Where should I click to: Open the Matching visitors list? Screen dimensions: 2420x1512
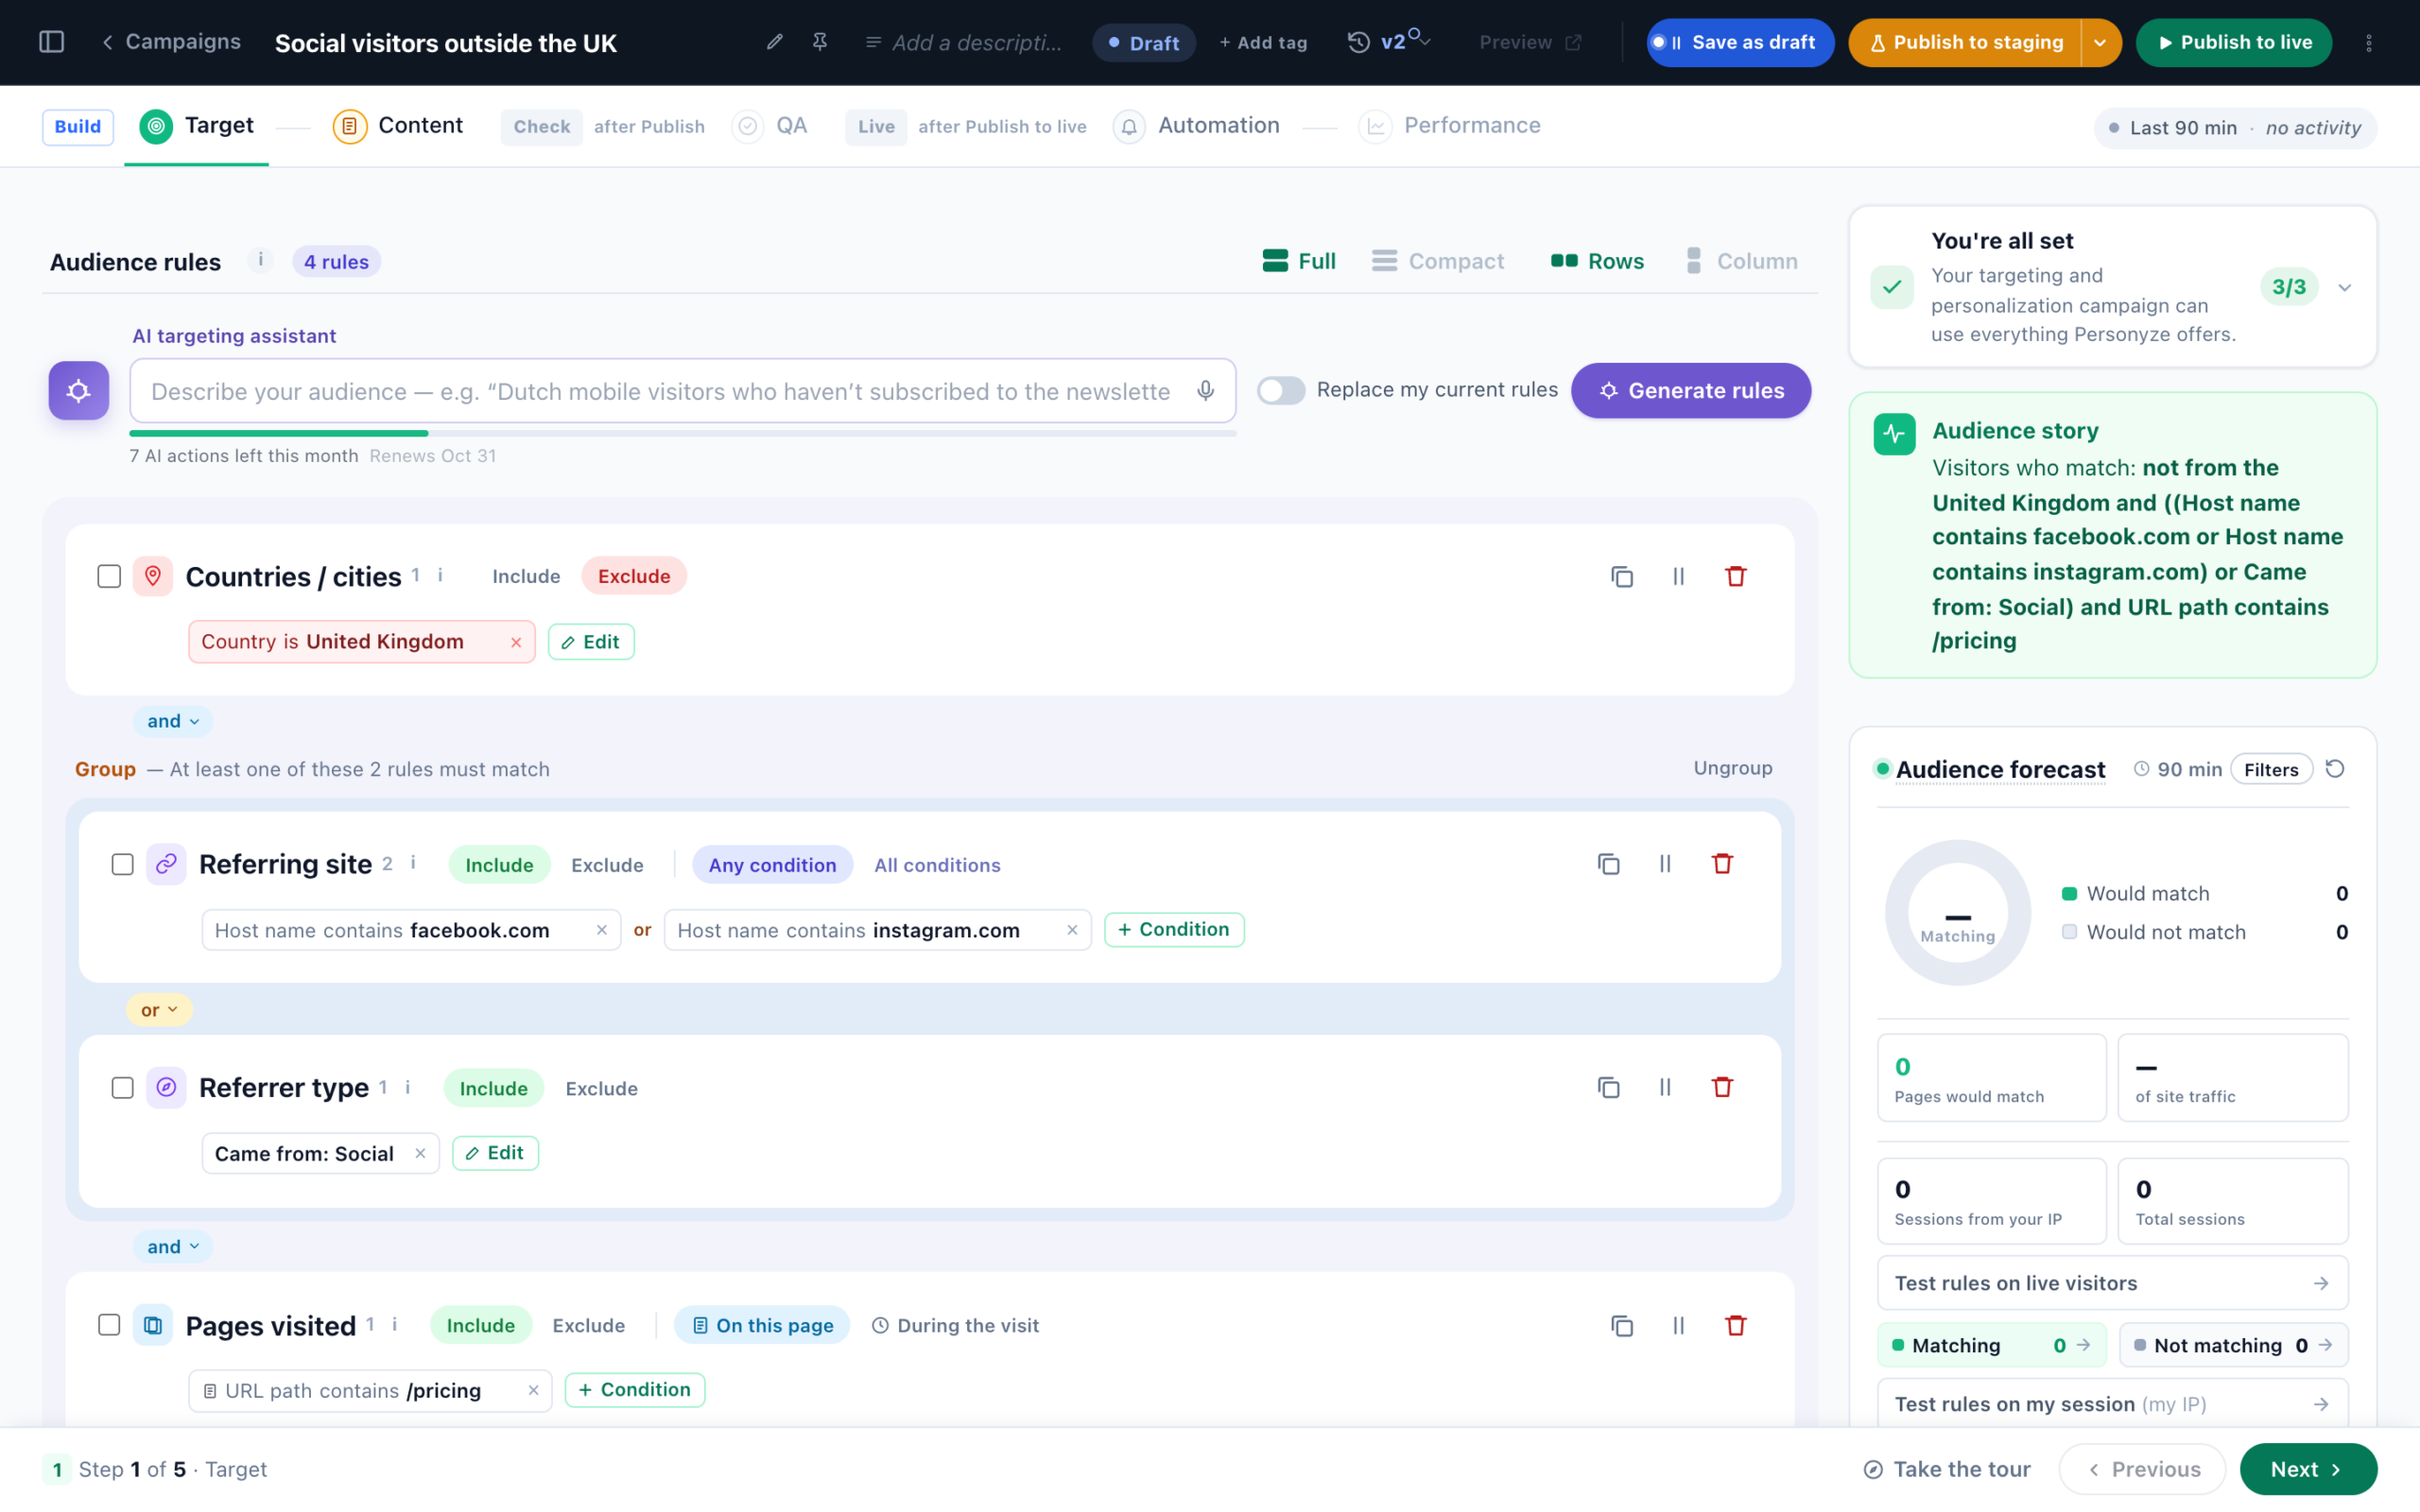coord(1991,1345)
